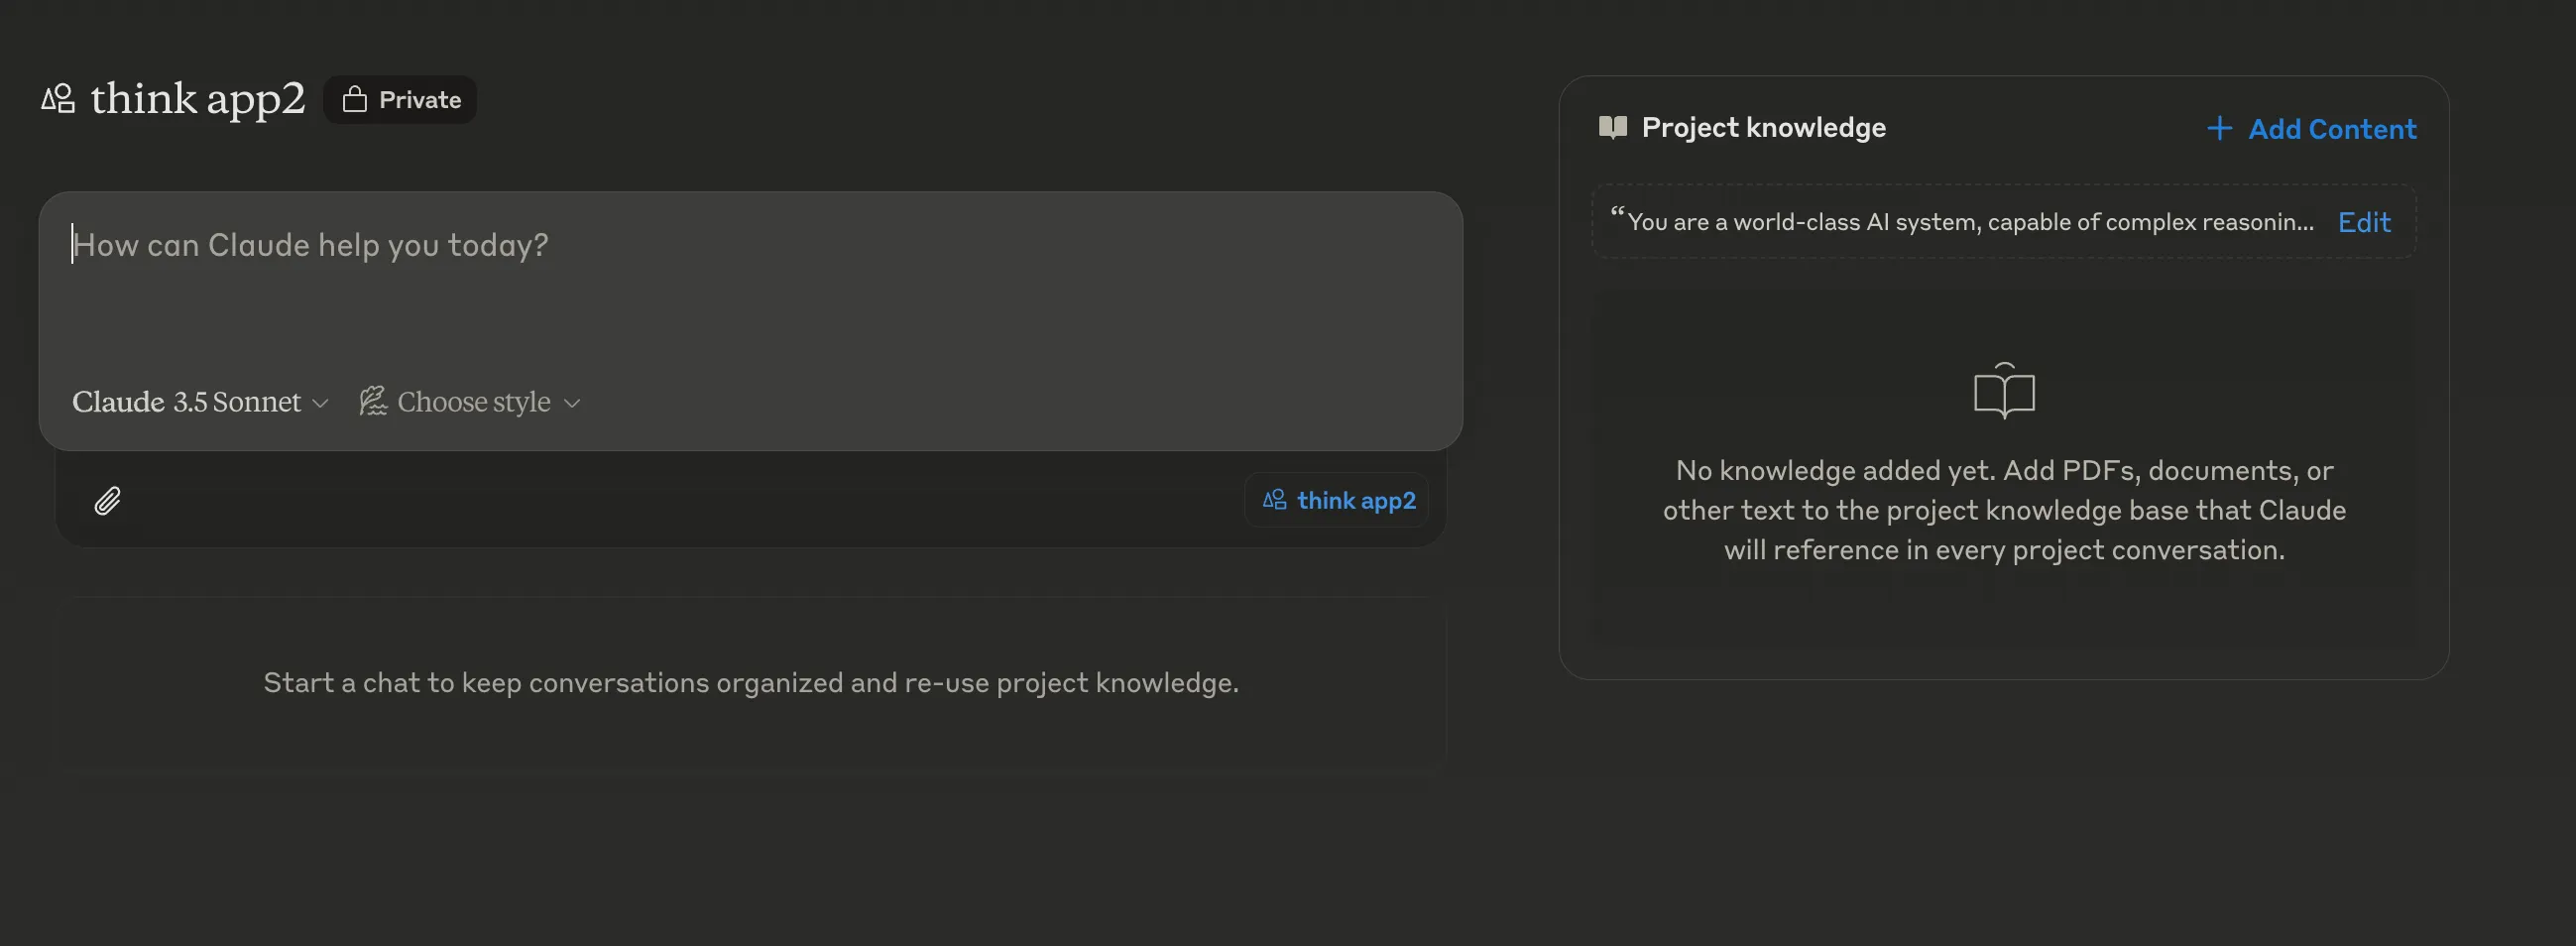Screen dimensions: 2576x946
Task: Click the book icon beside Project knowledge
Action: [x=1612, y=127]
